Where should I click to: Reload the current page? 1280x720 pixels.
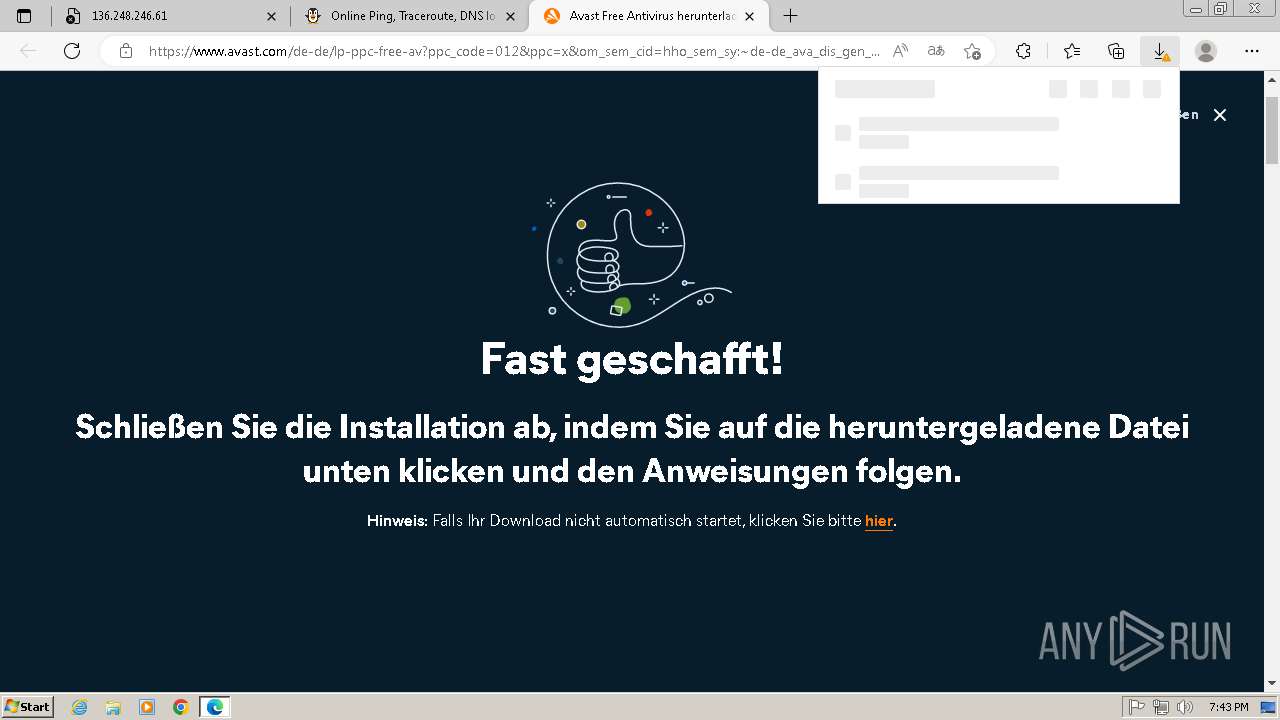[x=72, y=51]
